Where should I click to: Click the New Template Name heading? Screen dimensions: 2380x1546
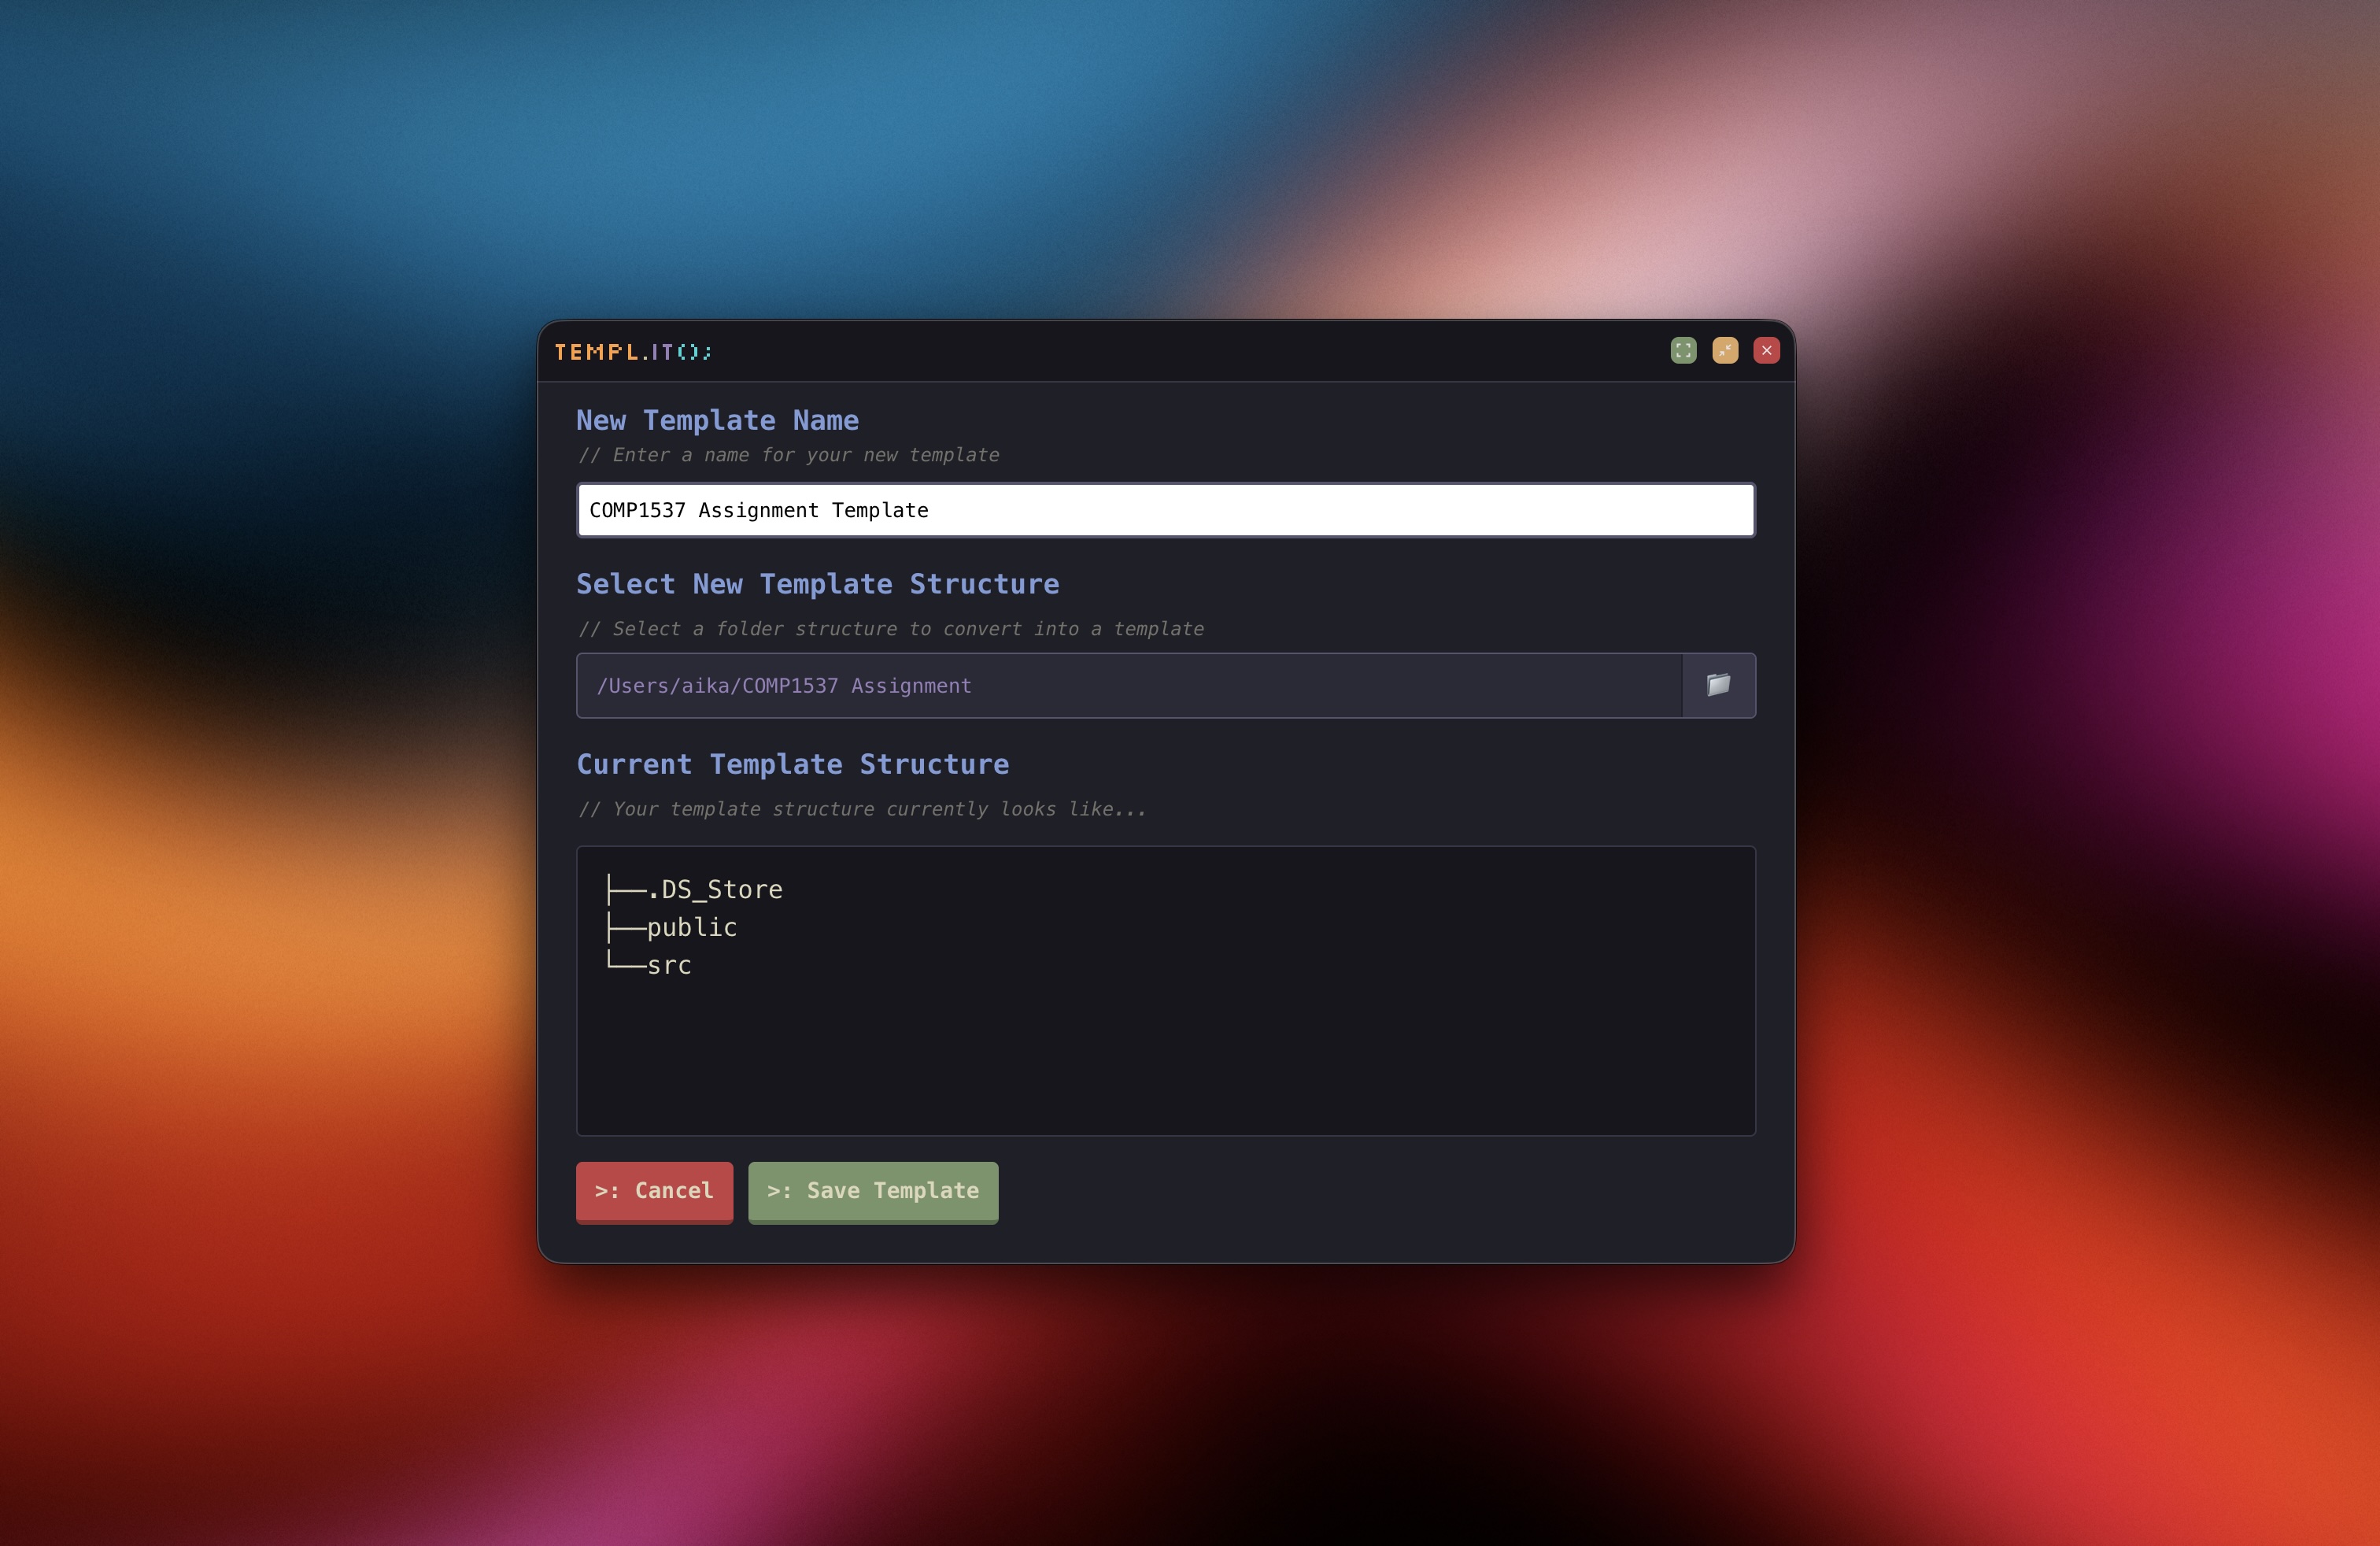point(717,420)
